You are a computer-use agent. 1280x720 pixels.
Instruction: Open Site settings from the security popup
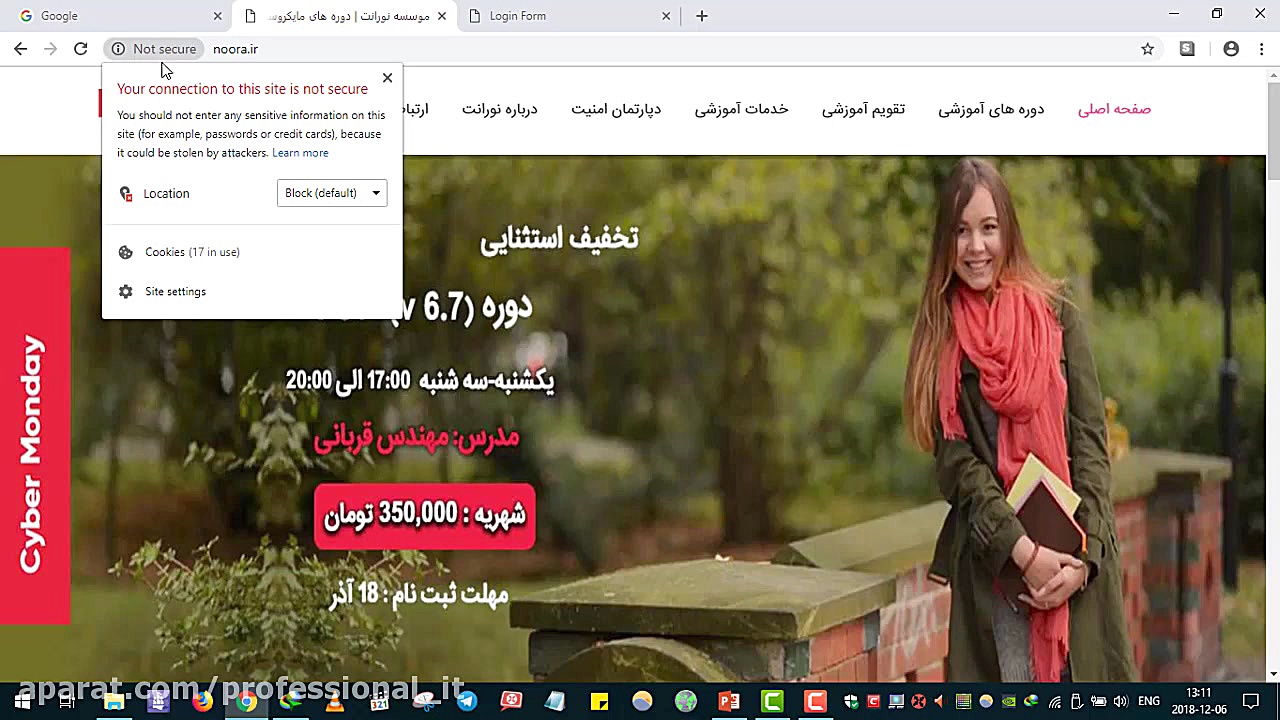(x=175, y=291)
